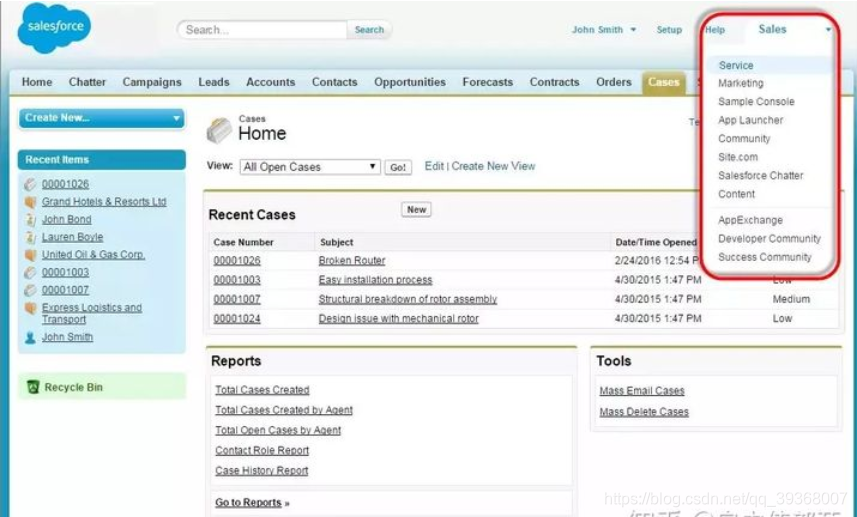Open the Broken Router case subject
The width and height of the screenshot is (857, 517).
pos(352,261)
